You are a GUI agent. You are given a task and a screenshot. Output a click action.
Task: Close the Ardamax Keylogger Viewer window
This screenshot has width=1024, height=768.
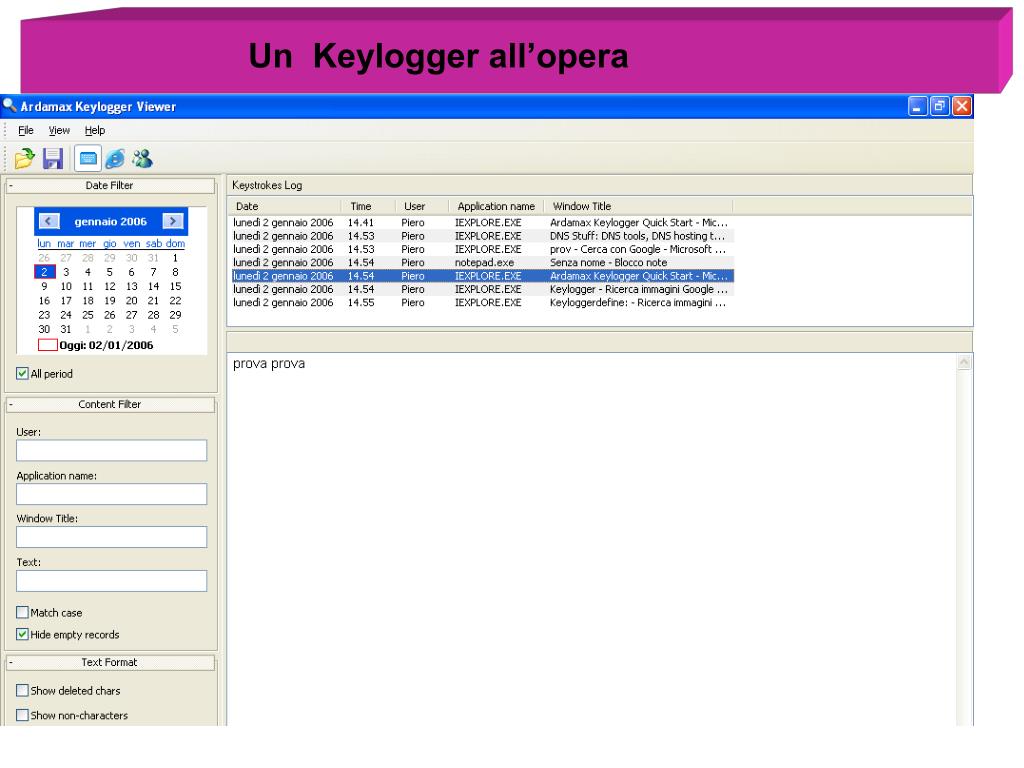click(962, 106)
